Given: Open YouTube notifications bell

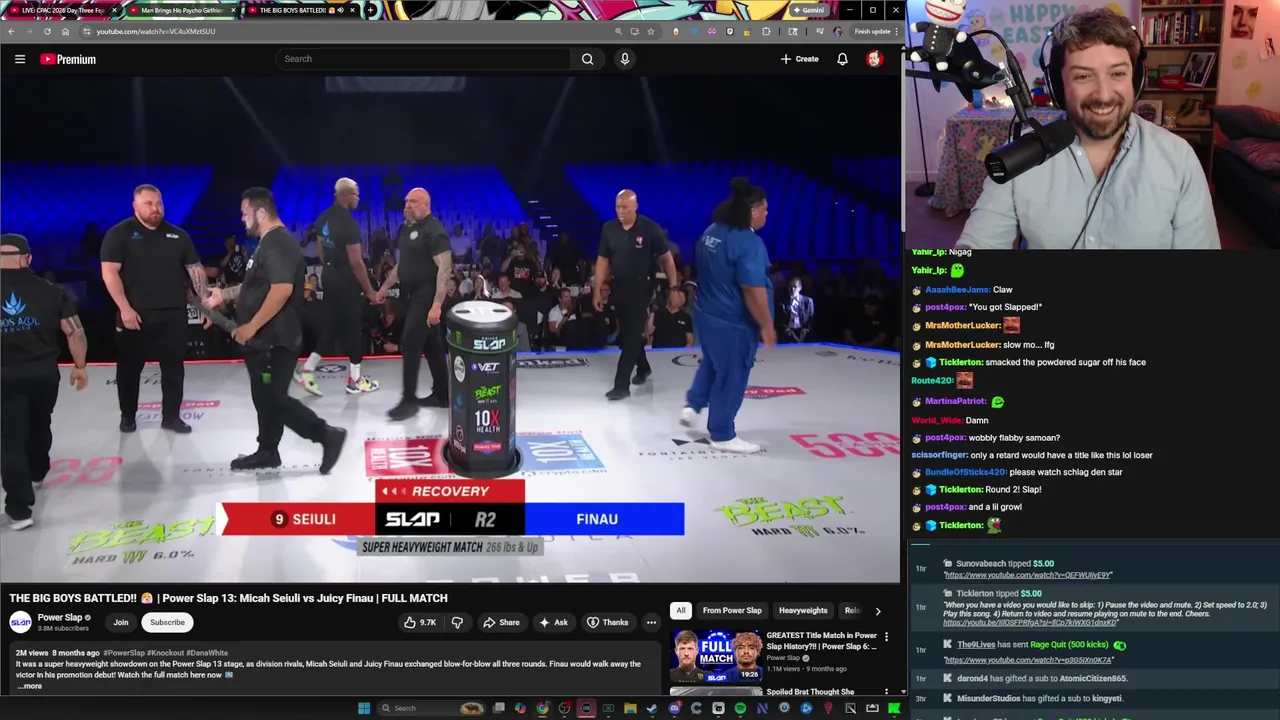Looking at the screenshot, I should pos(842,59).
